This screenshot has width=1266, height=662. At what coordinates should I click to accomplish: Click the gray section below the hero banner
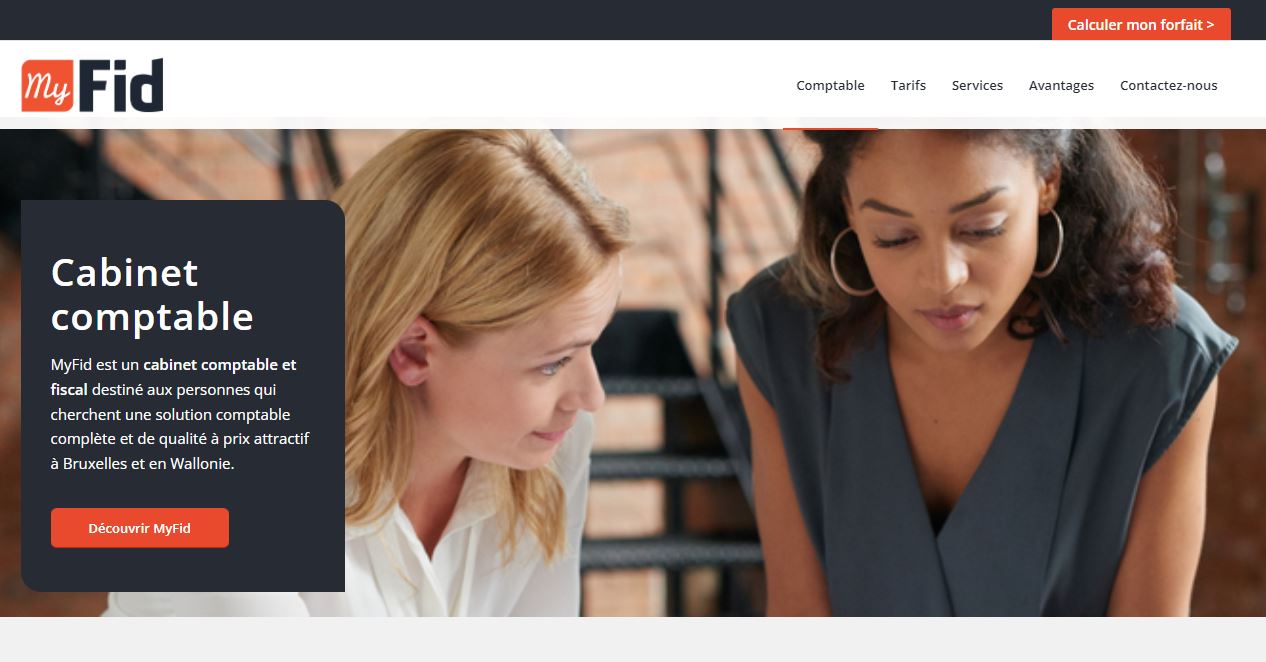pyautogui.click(x=633, y=640)
